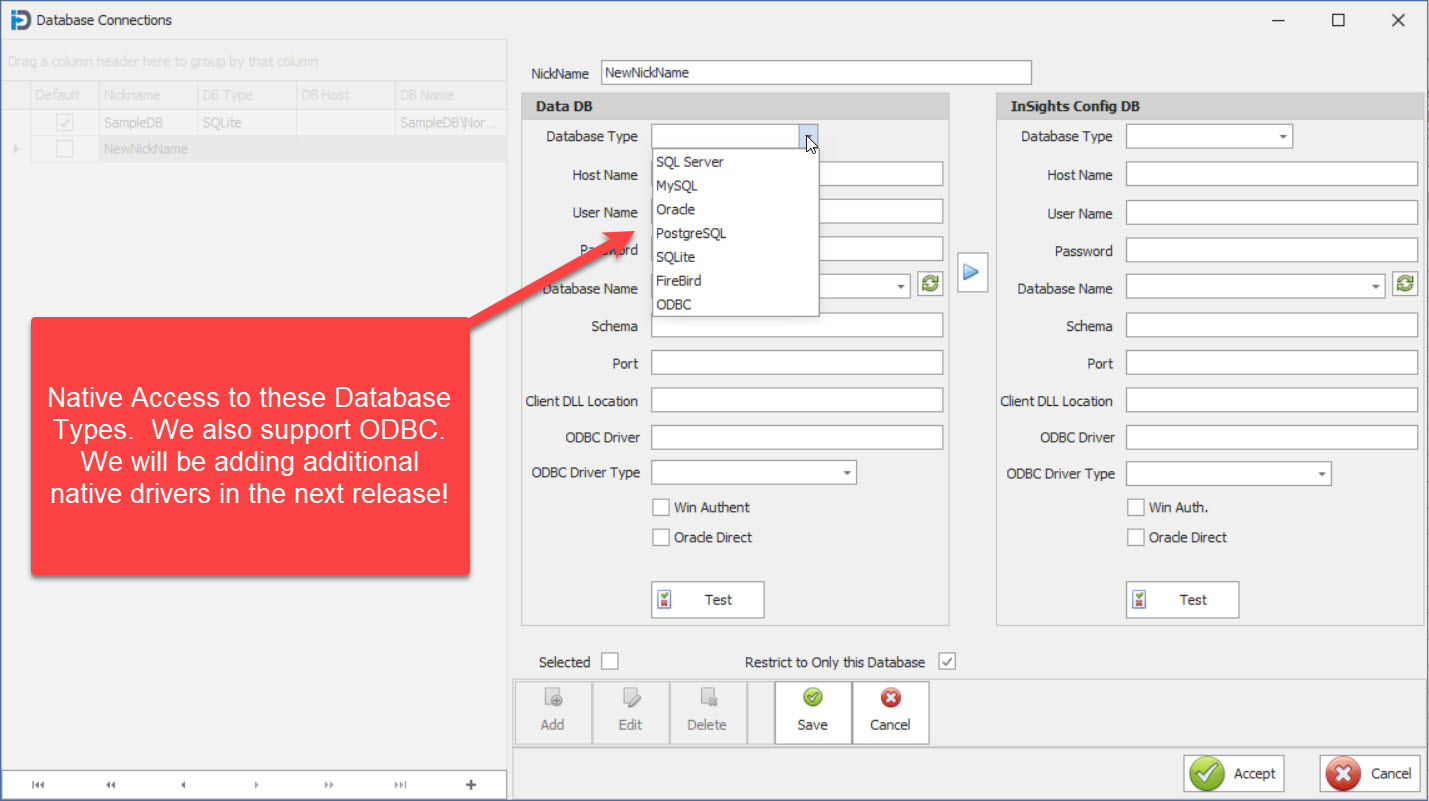
Task: Uncheck Restrict to Only this Database
Action: click(x=947, y=662)
